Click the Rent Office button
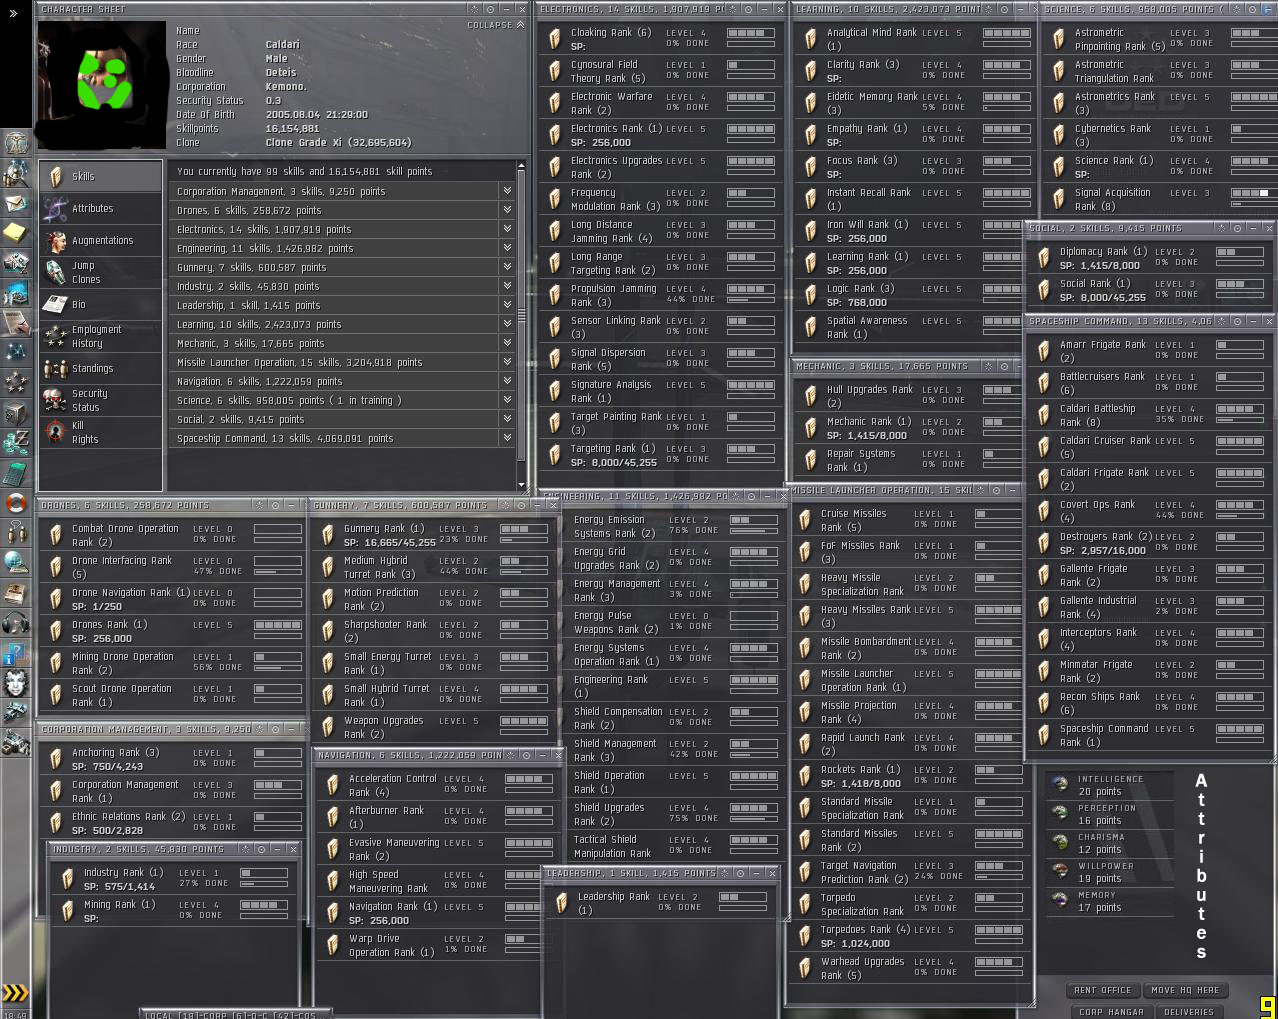The image size is (1278, 1019). click(x=1103, y=990)
